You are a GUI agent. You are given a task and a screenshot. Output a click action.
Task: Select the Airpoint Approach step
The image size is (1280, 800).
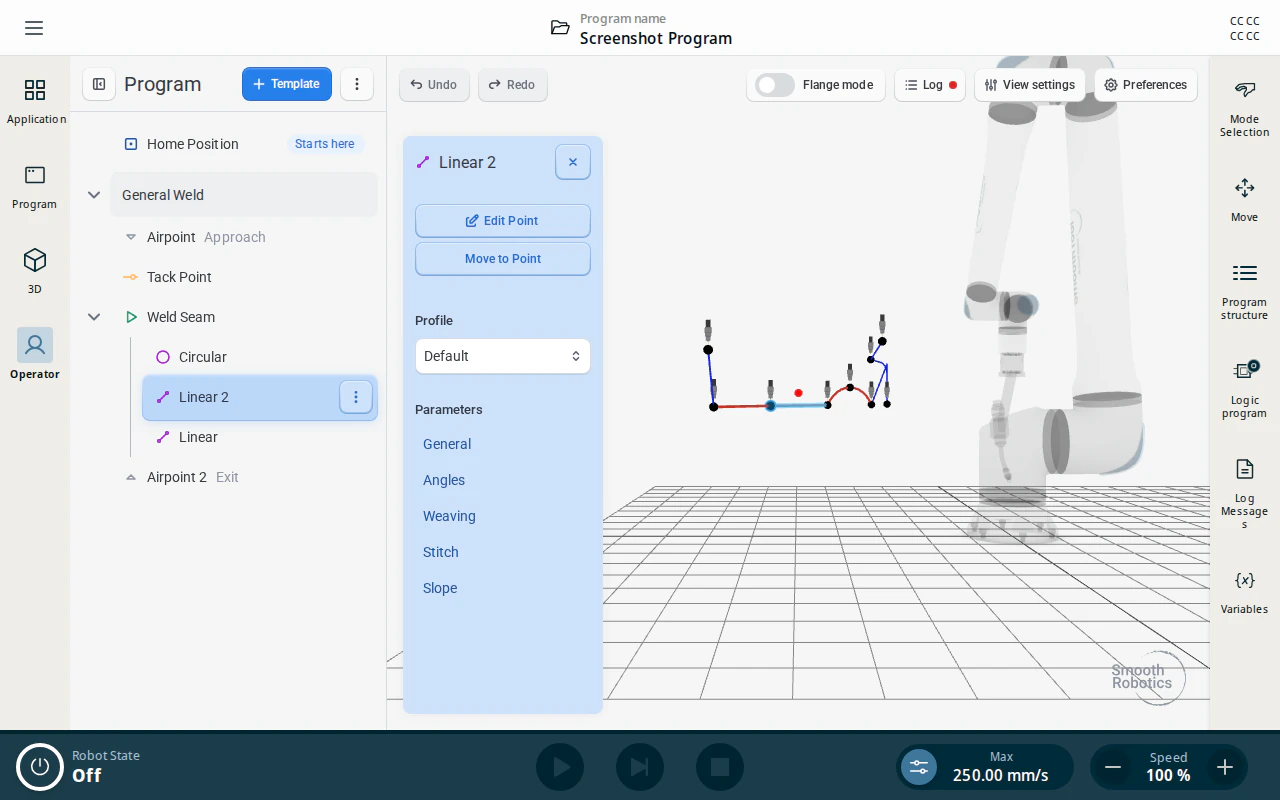tap(244, 237)
